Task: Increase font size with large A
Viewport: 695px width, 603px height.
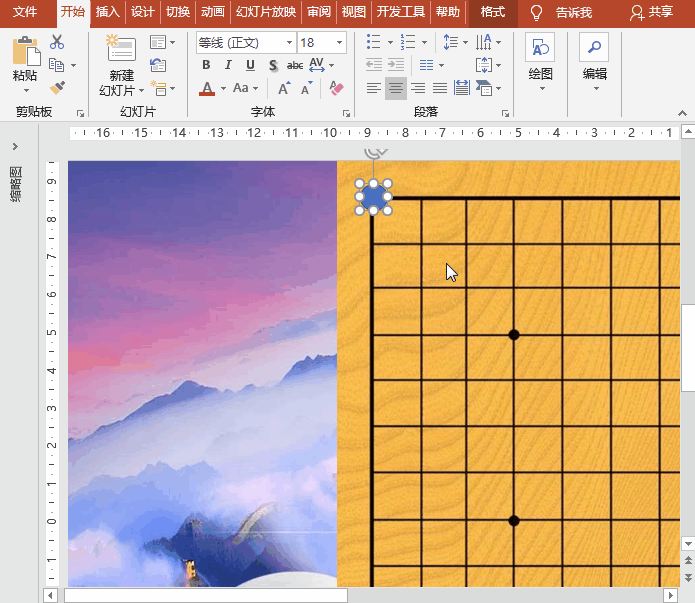Action: pyautogui.click(x=284, y=88)
